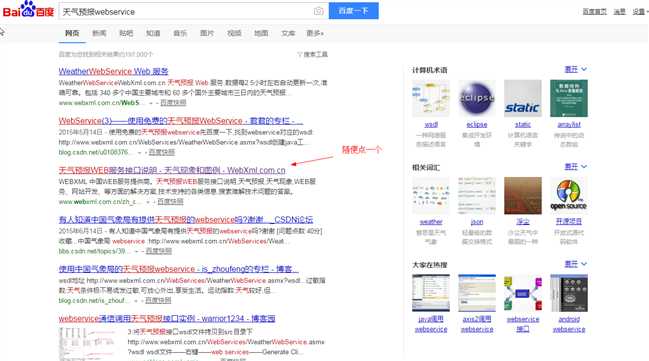The image size is (649, 361).
Task: Click the static logo thumbnail
Action: (x=523, y=99)
